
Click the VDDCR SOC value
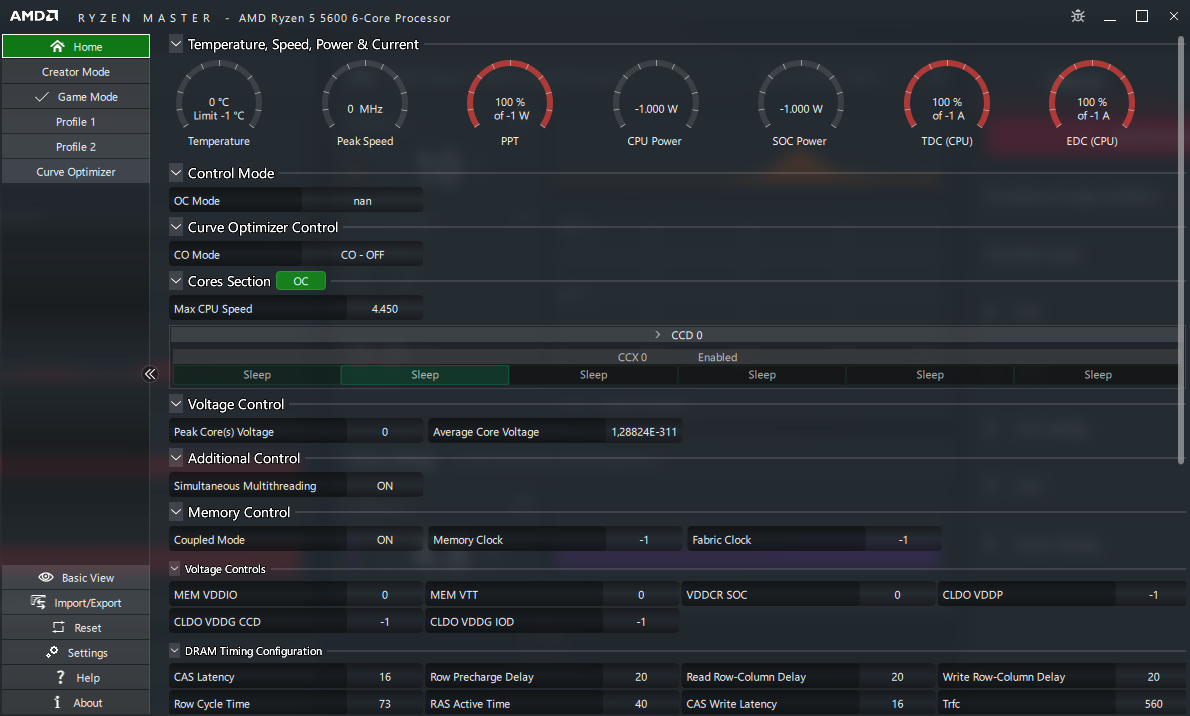(x=897, y=595)
